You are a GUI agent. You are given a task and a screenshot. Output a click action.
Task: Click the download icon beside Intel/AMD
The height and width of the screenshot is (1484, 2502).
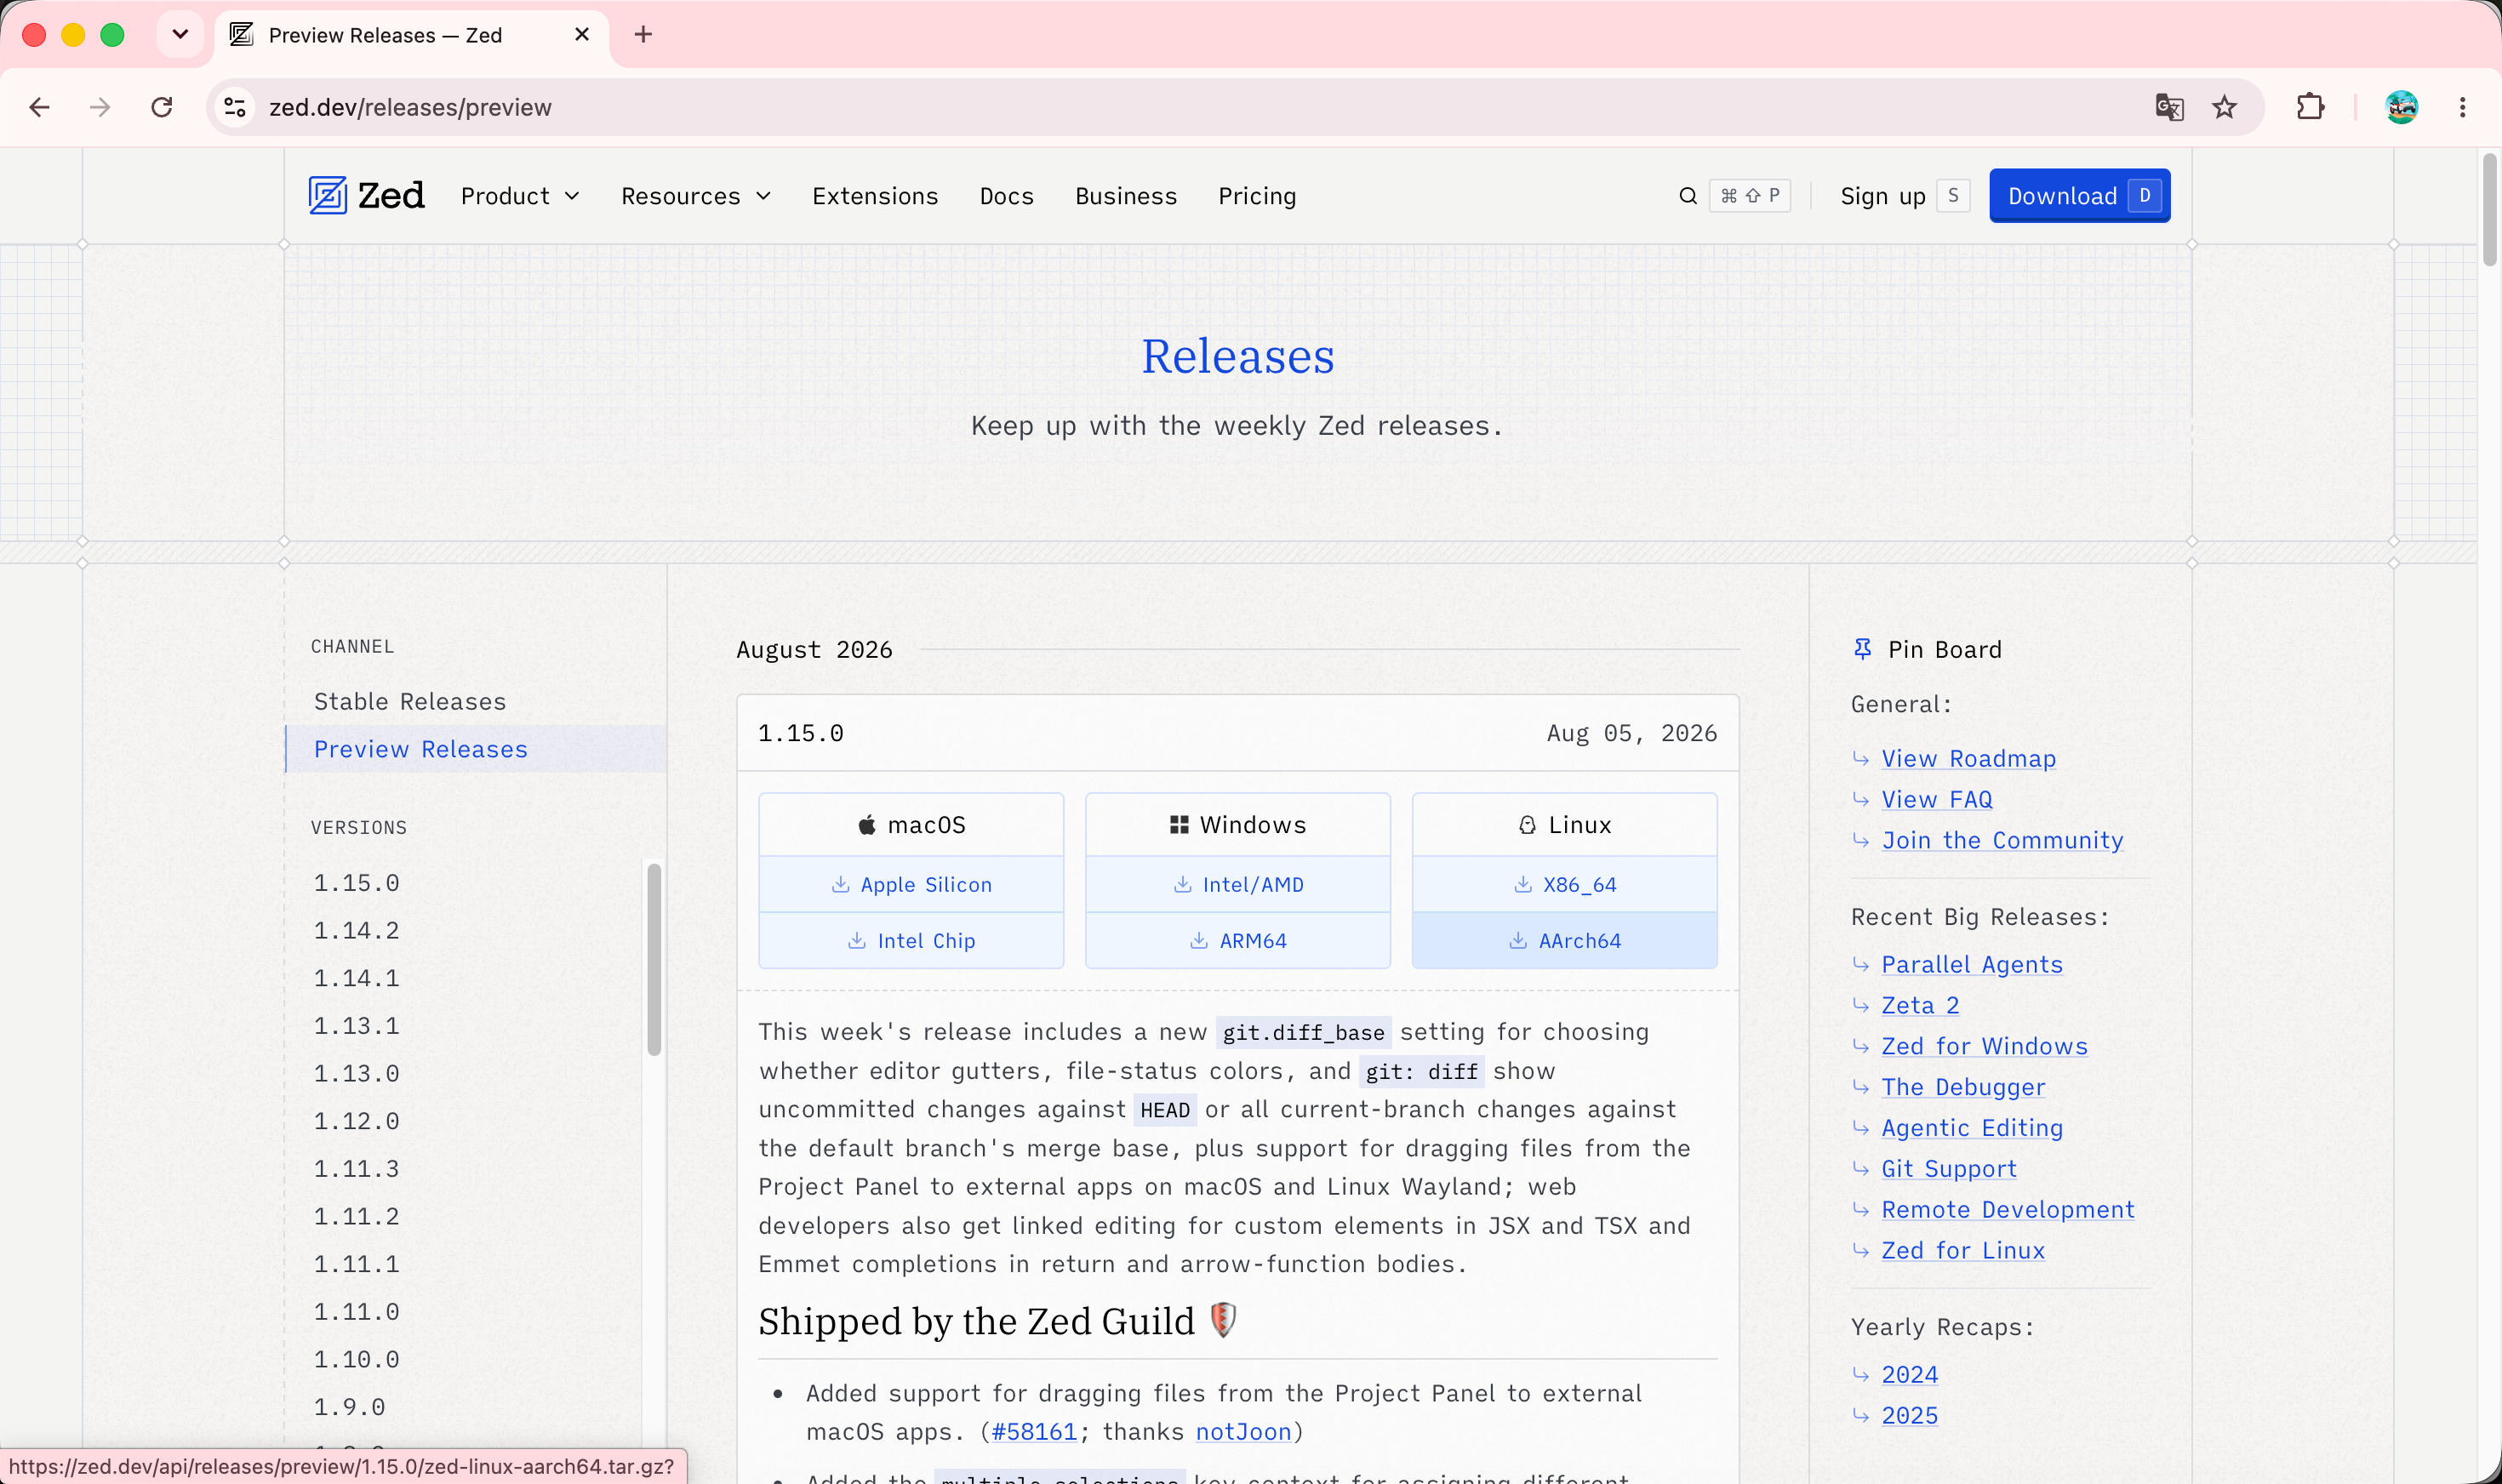[1182, 884]
